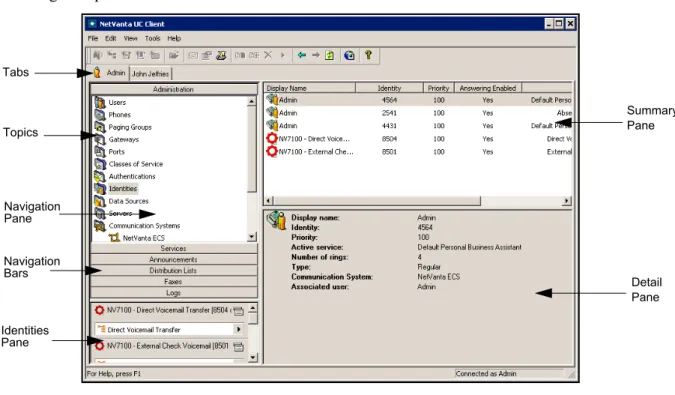Select the Gateways topic
Viewport: 675px width, 395px height.
point(124,139)
